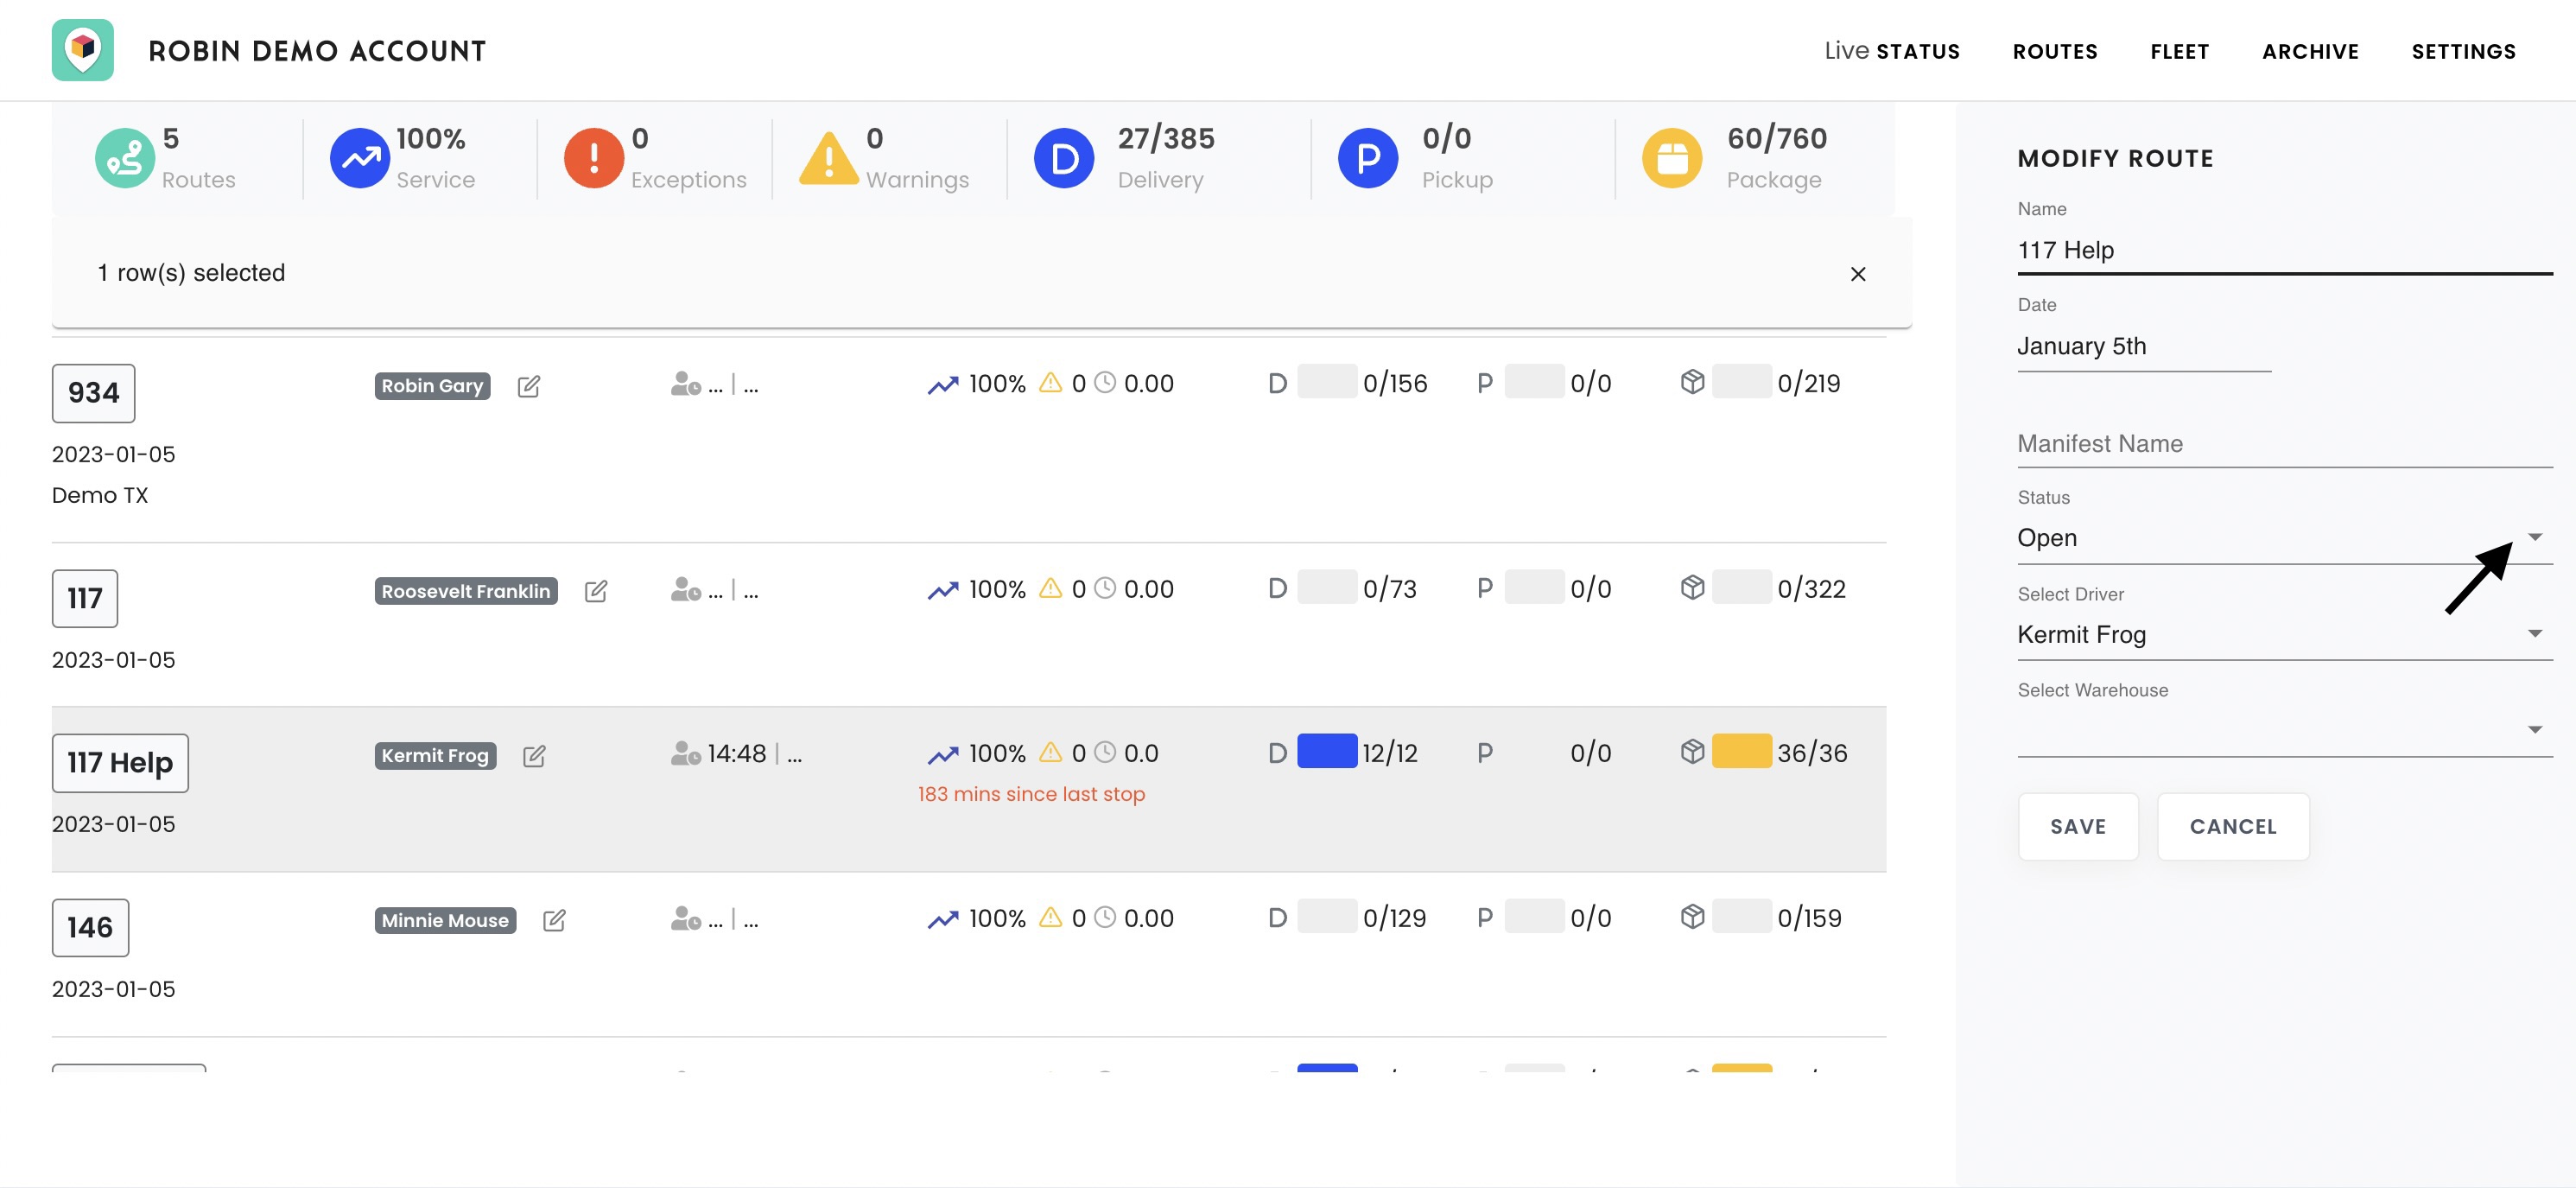Click the SAVE button
Viewport: 2576px width, 1188px height.
[2078, 826]
